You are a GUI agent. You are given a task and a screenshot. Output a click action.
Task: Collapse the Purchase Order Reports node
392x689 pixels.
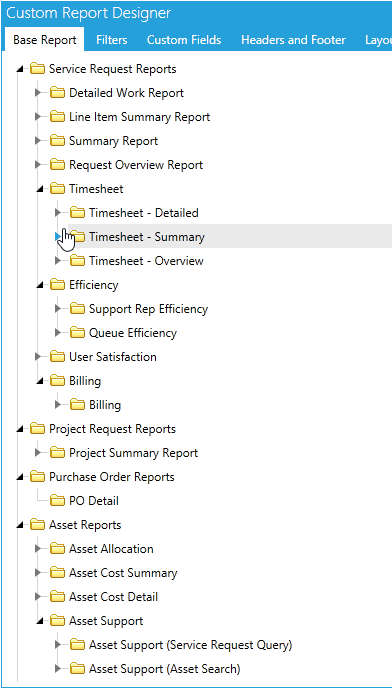[x=19, y=477]
